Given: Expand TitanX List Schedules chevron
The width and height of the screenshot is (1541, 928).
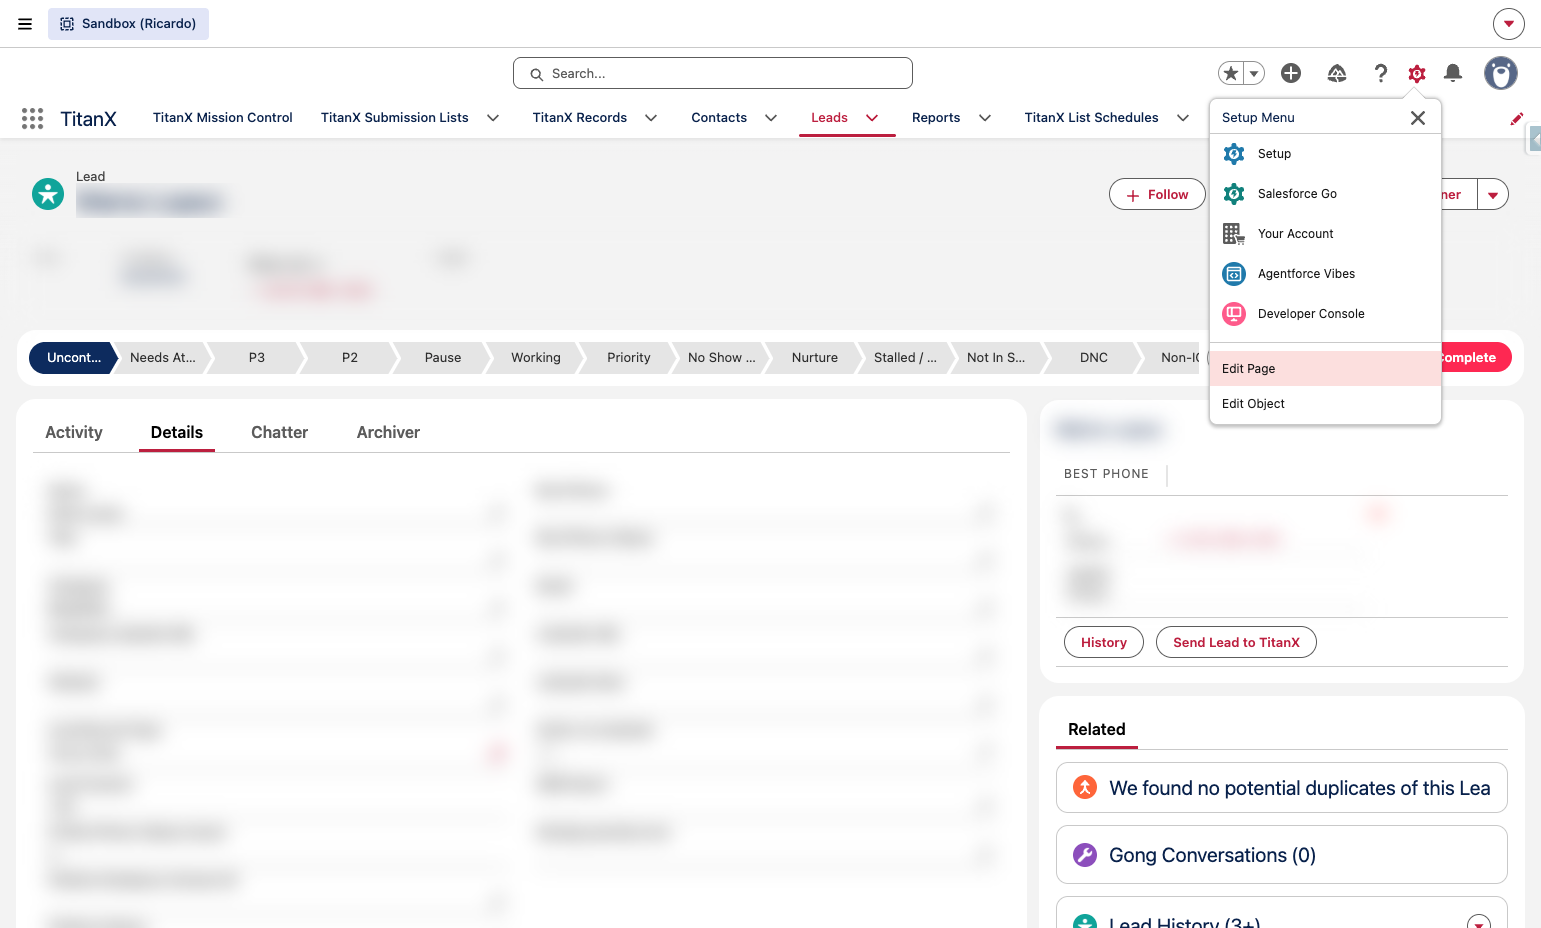Looking at the screenshot, I should click(1183, 118).
